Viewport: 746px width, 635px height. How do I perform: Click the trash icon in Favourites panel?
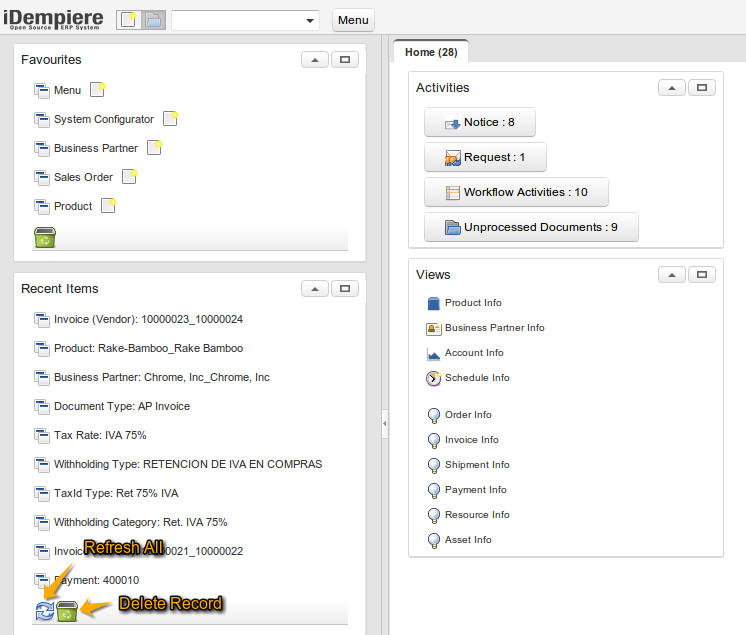click(x=45, y=237)
